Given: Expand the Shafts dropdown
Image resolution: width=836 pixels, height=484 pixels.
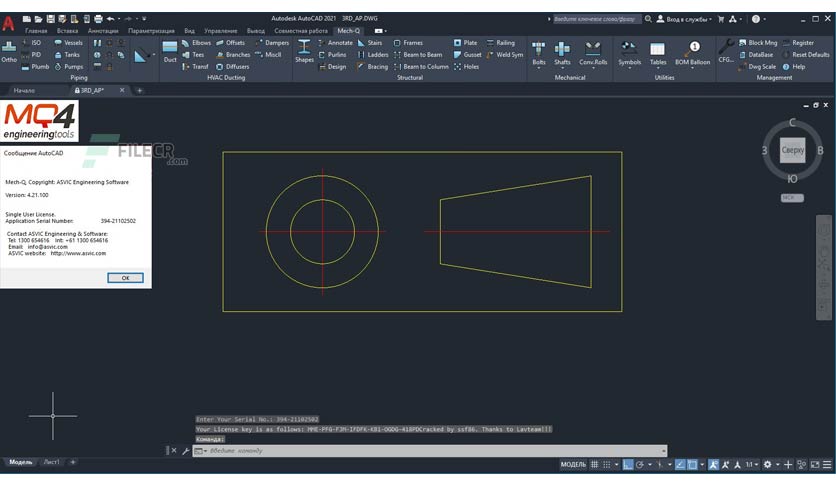Looking at the screenshot, I should pyautogui.click(x=562, y=68).
